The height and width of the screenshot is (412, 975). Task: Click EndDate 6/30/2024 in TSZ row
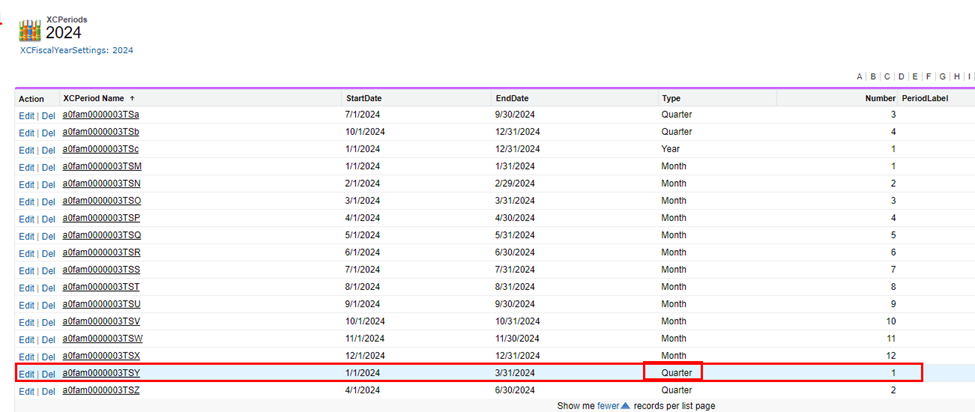pos(515,390)
